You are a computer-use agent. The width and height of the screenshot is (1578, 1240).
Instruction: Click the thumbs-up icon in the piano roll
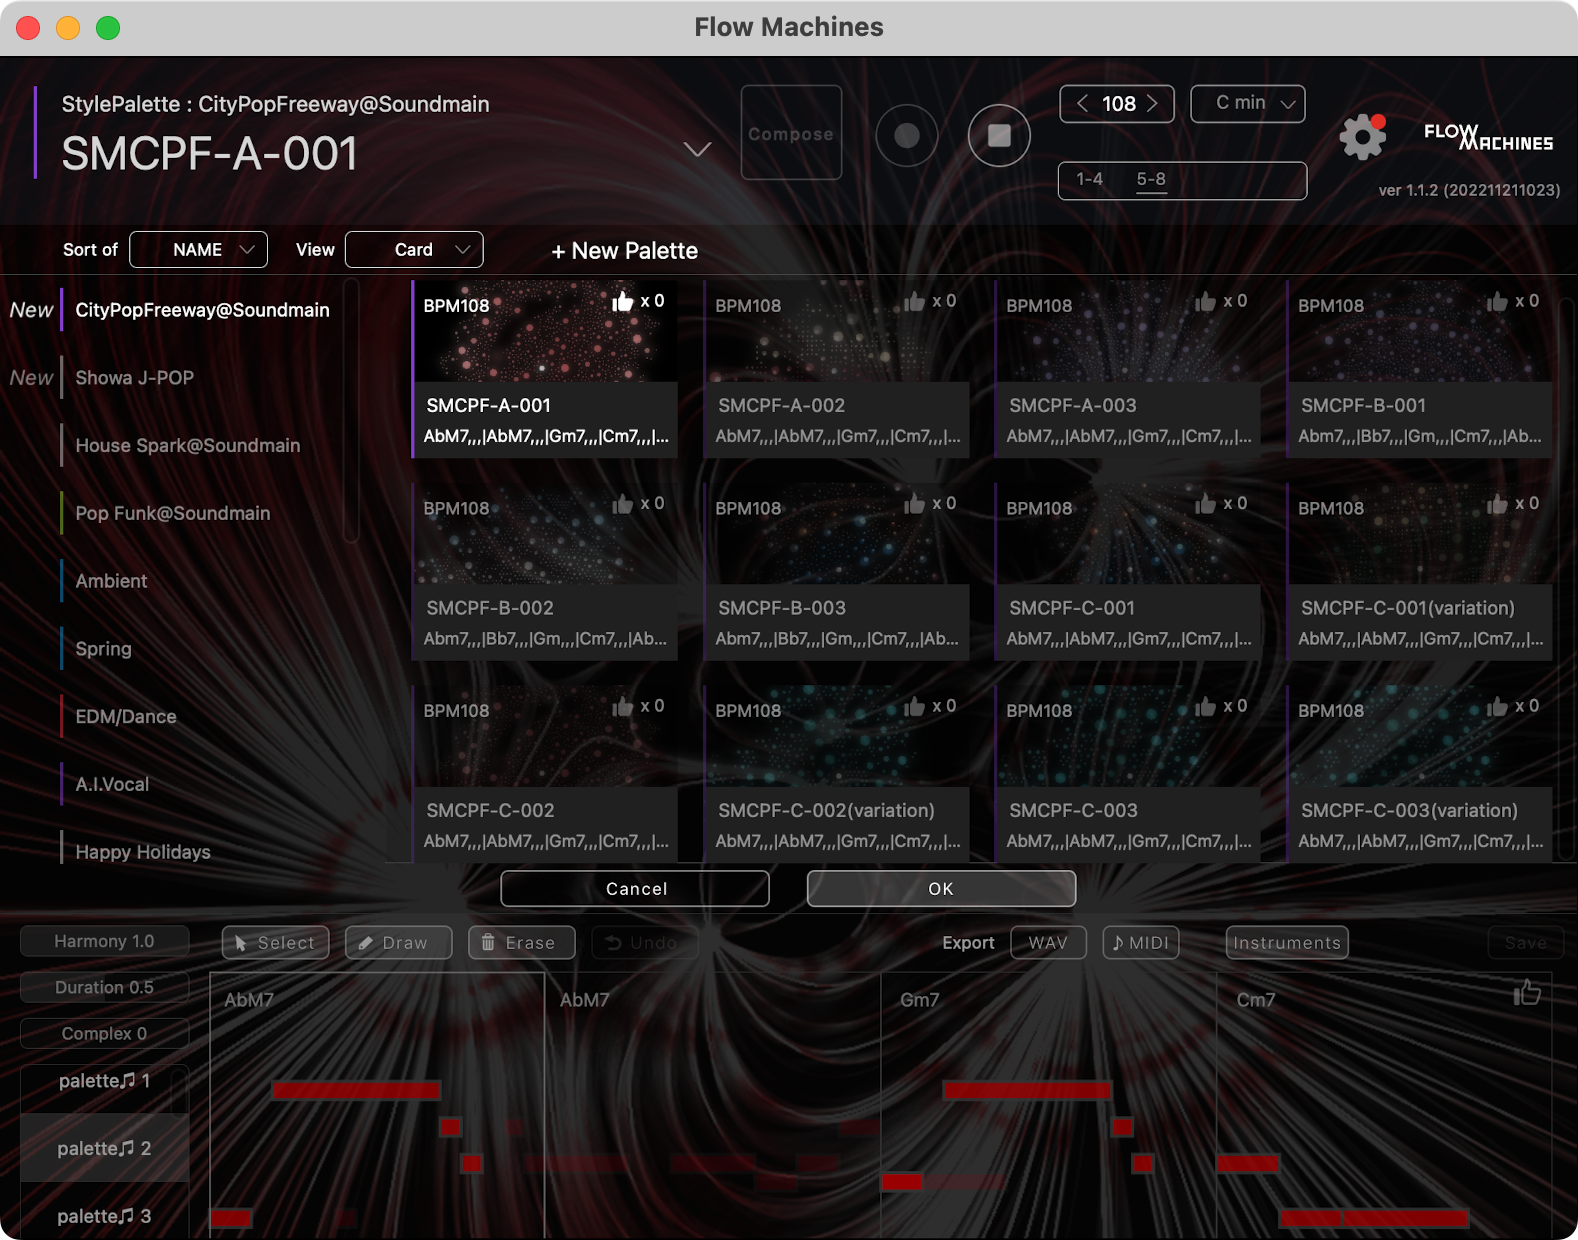click(x=1527, y=992)
